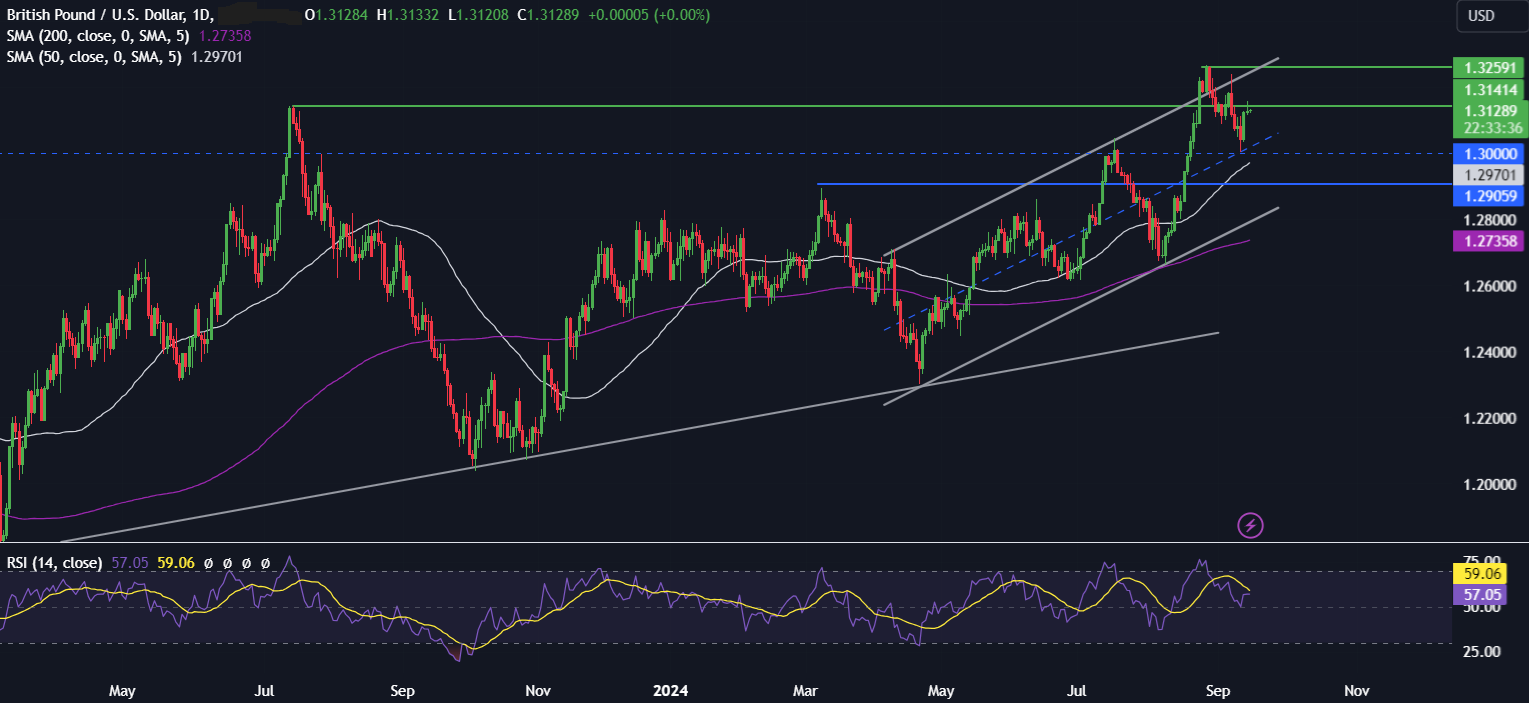Screen dimensions: 1529x703
Task: Click the countdown timer 22:33:36
Action: (1491, 128)
